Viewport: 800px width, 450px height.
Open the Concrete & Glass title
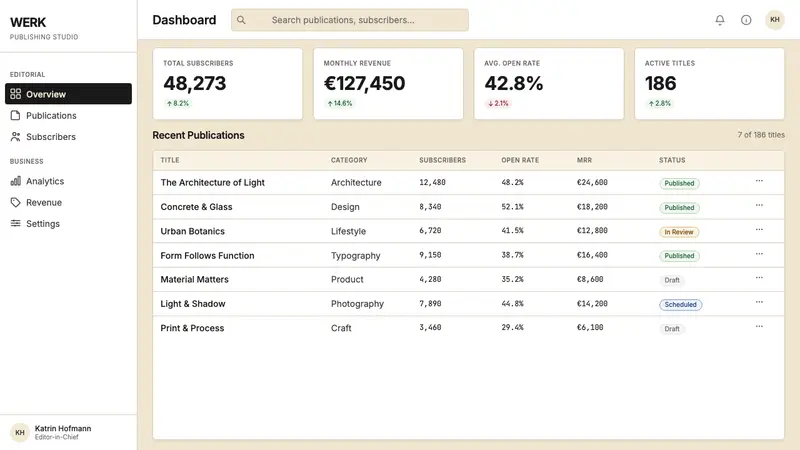click(x=196, y=207)
